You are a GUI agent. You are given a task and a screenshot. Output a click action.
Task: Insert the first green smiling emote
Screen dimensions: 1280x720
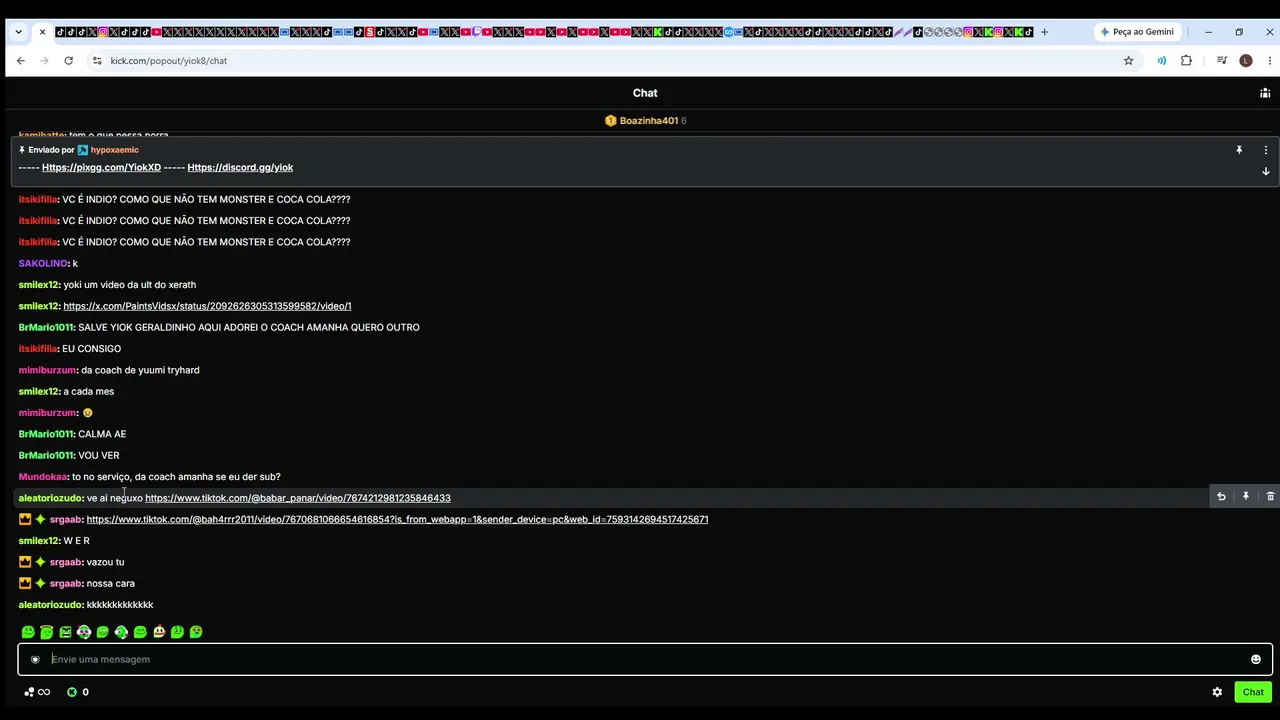click(x=28, y=632)
